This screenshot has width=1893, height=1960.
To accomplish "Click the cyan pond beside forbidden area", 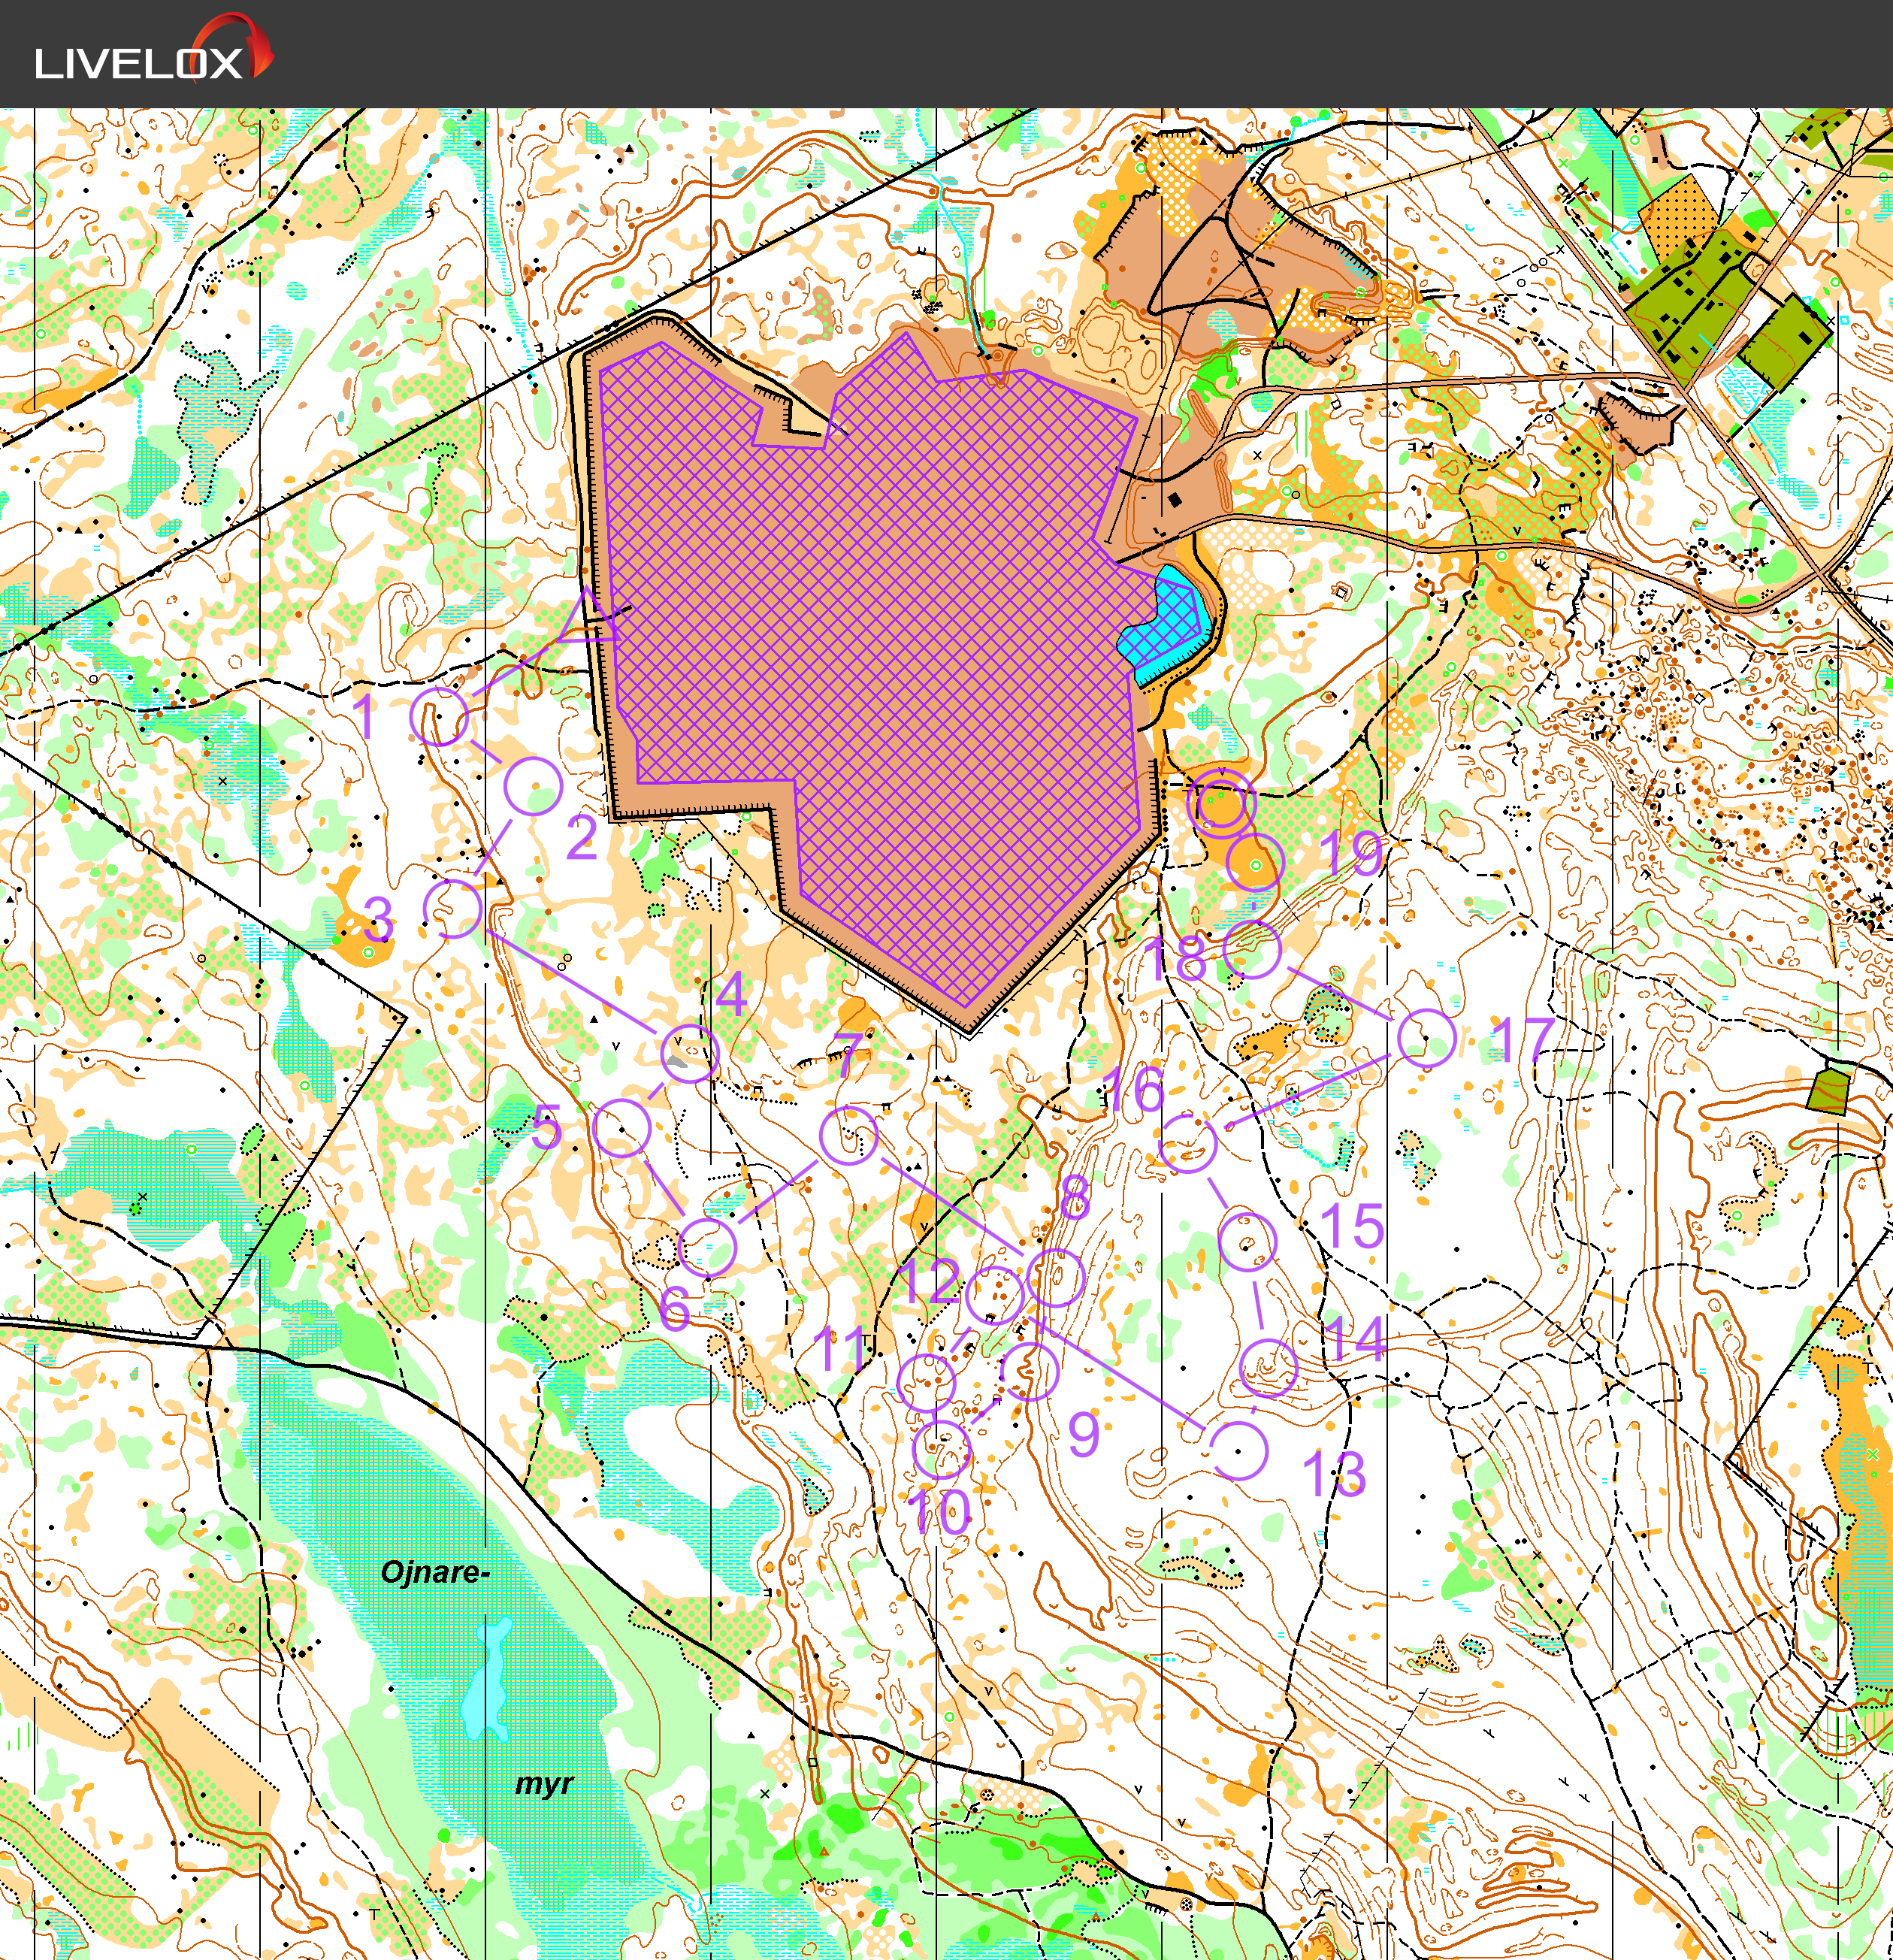I will [1166, 626].
